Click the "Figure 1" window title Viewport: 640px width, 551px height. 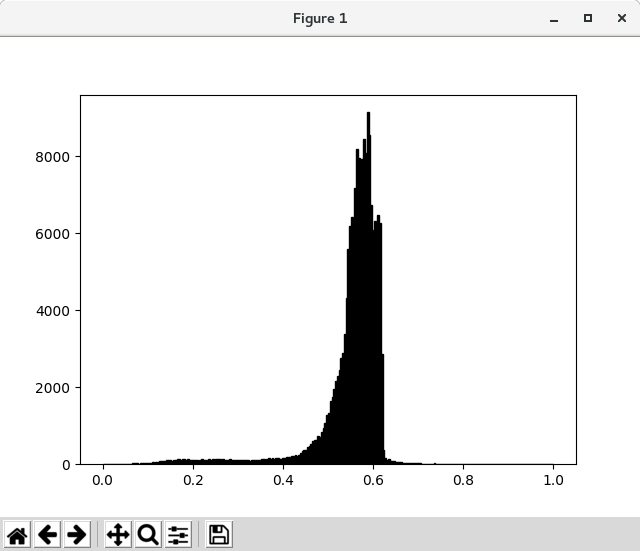point(320,18)
